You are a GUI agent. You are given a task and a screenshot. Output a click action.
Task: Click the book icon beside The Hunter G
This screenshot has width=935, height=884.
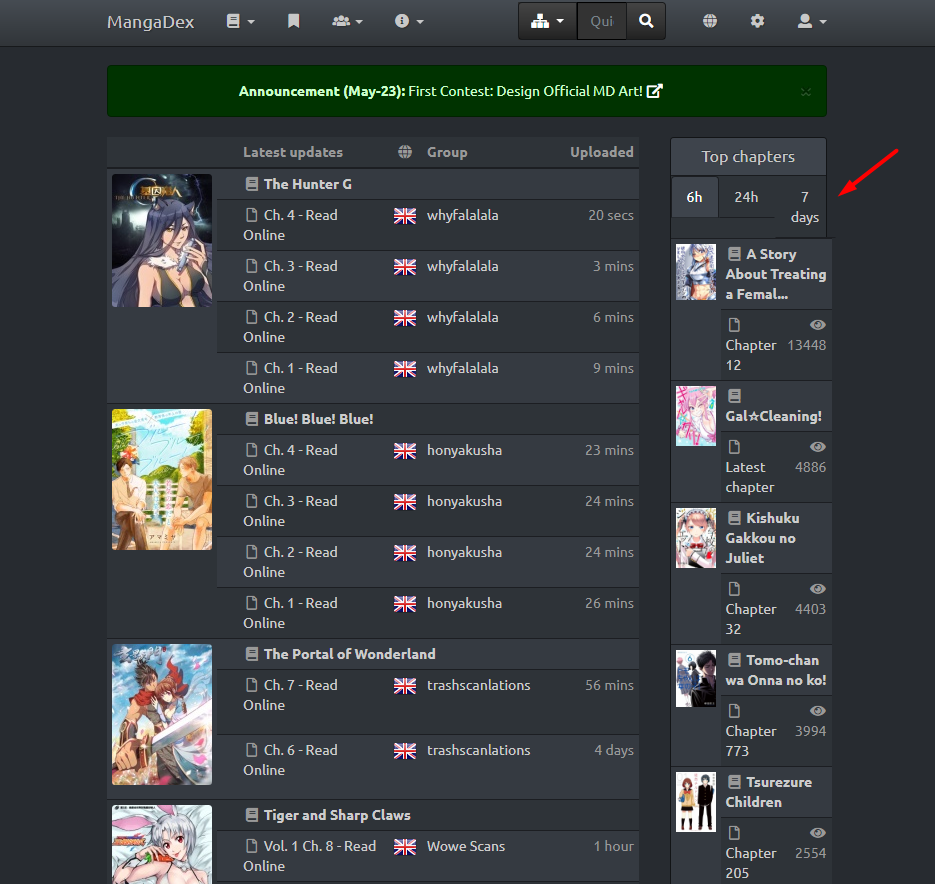[x=252, y=184]
